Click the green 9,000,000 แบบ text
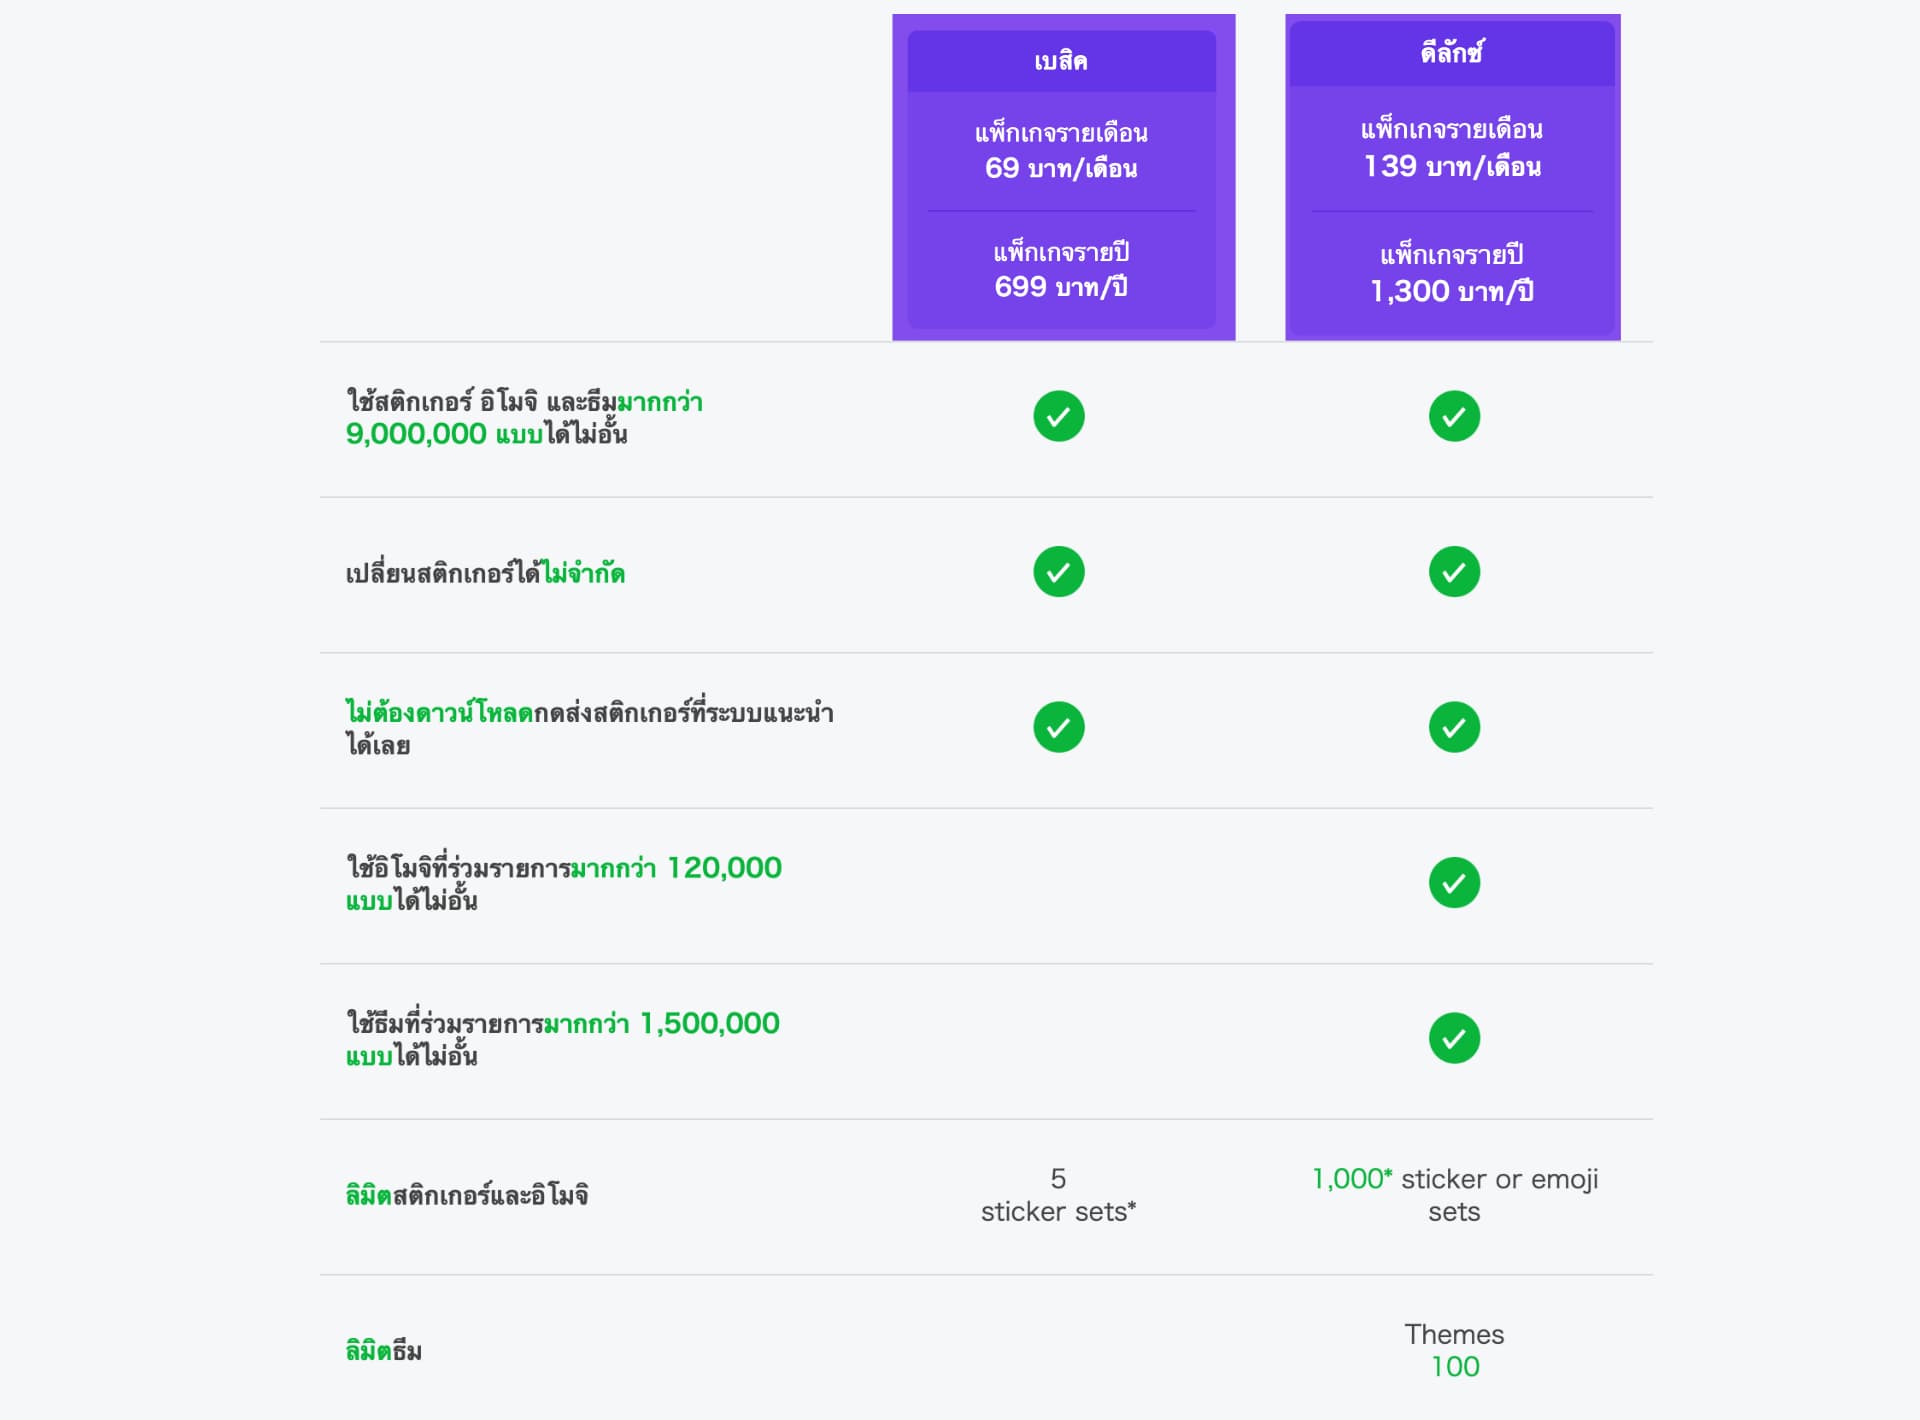This screenshot has height=1420, width=1920. 444,434
